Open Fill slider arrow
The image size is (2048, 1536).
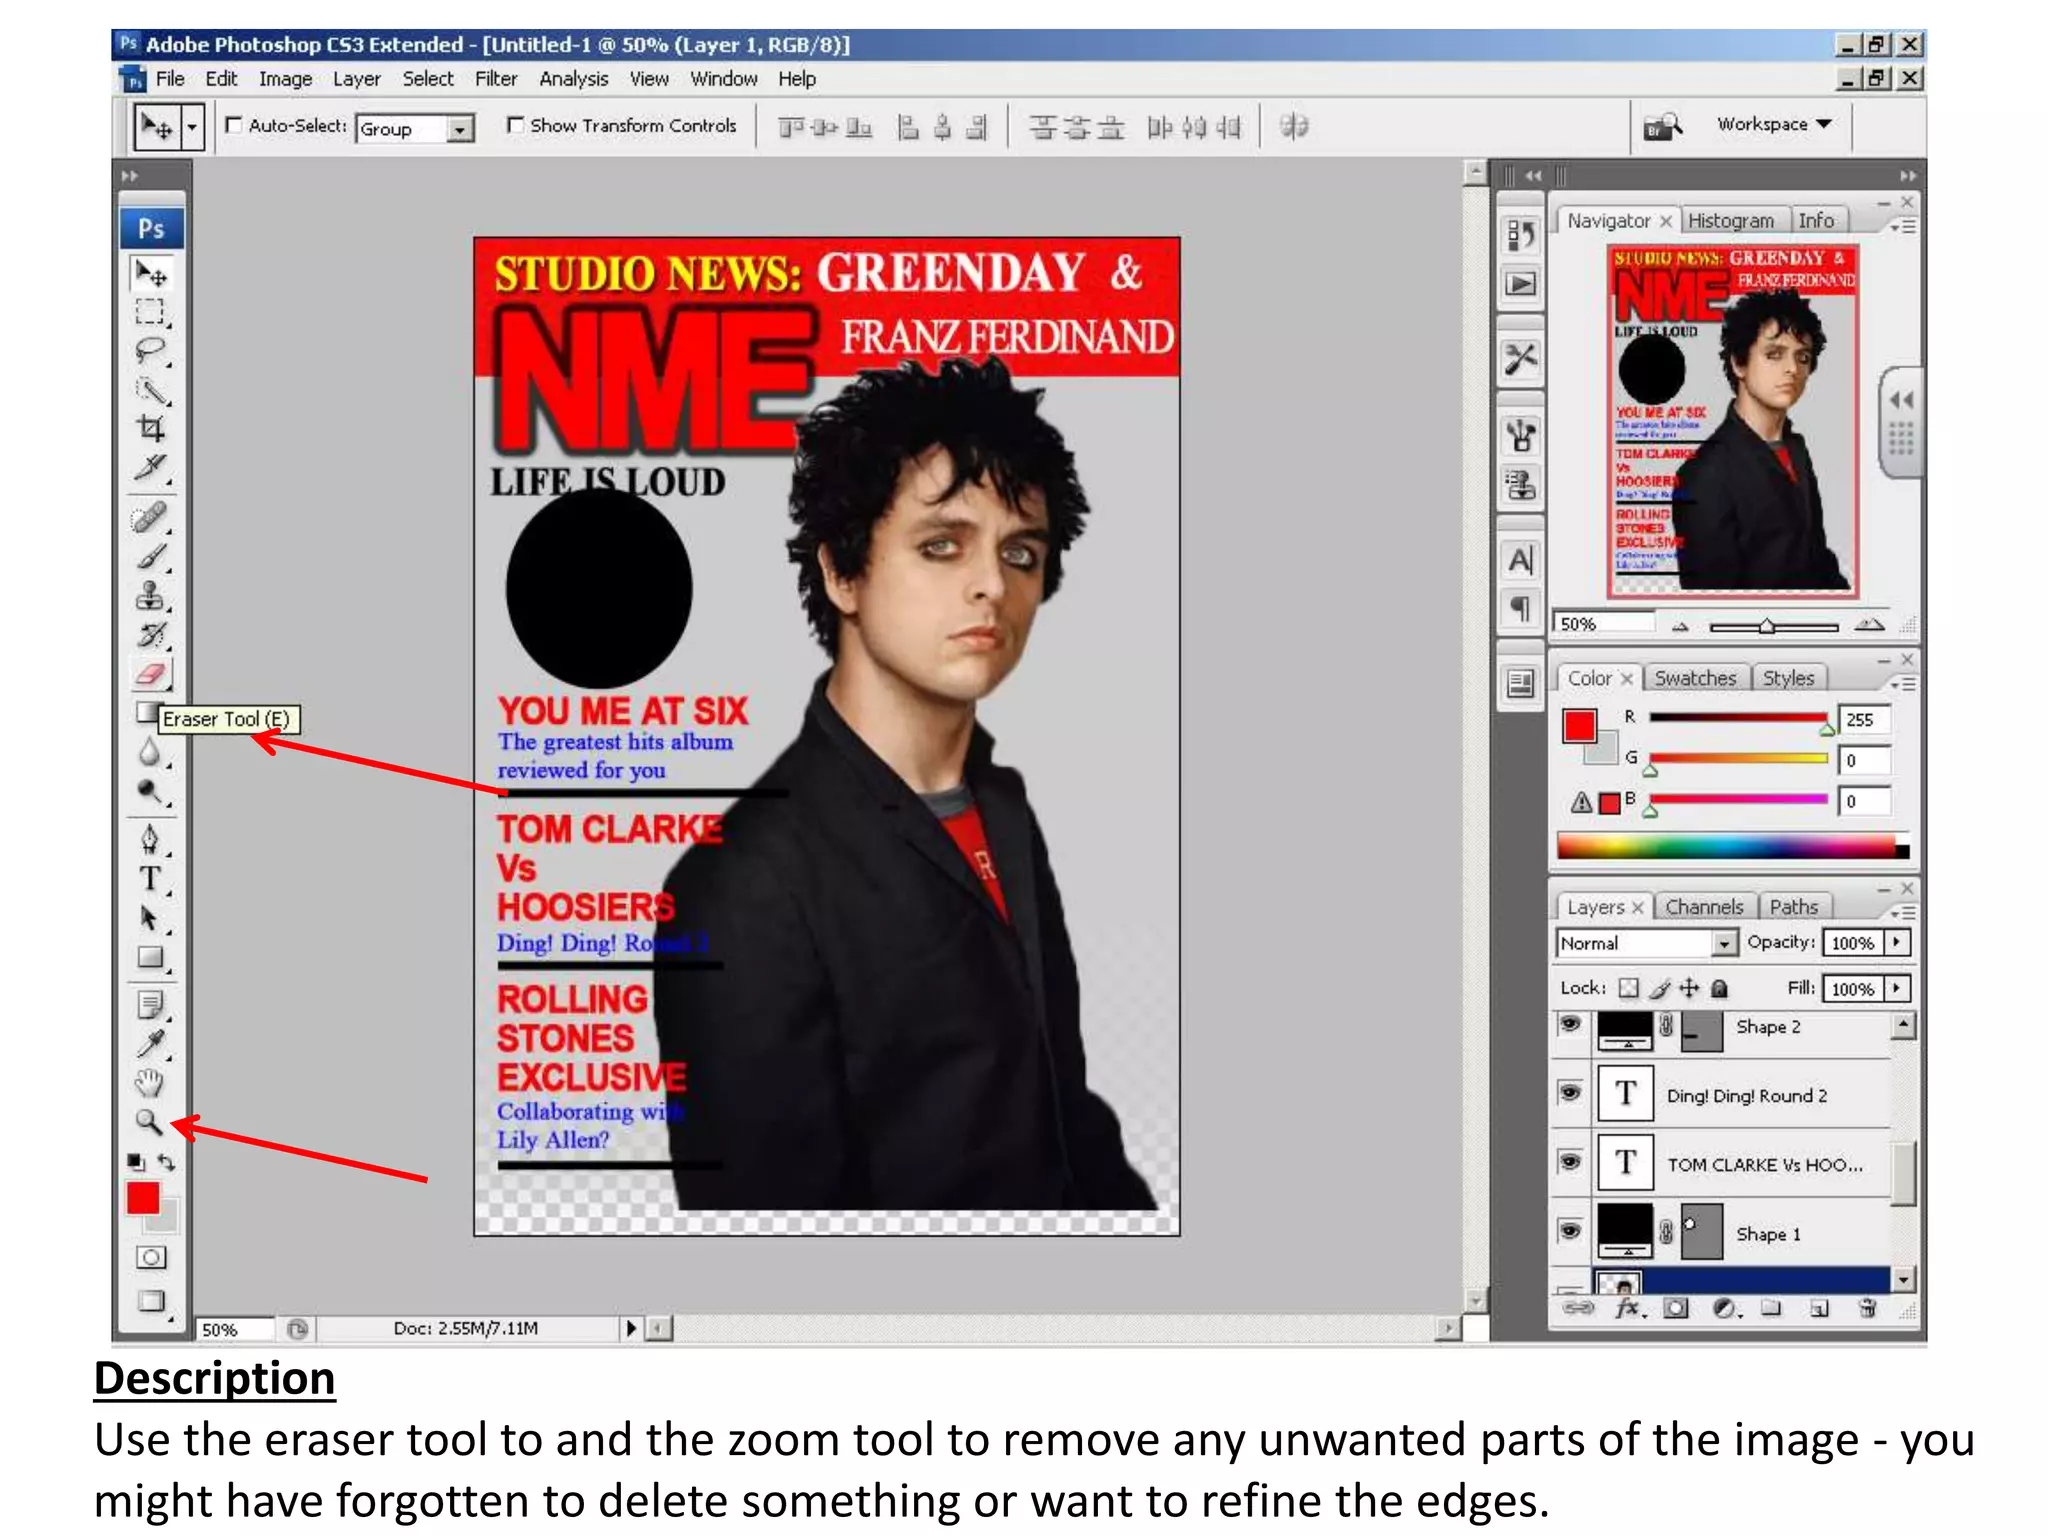[1897, 988]
